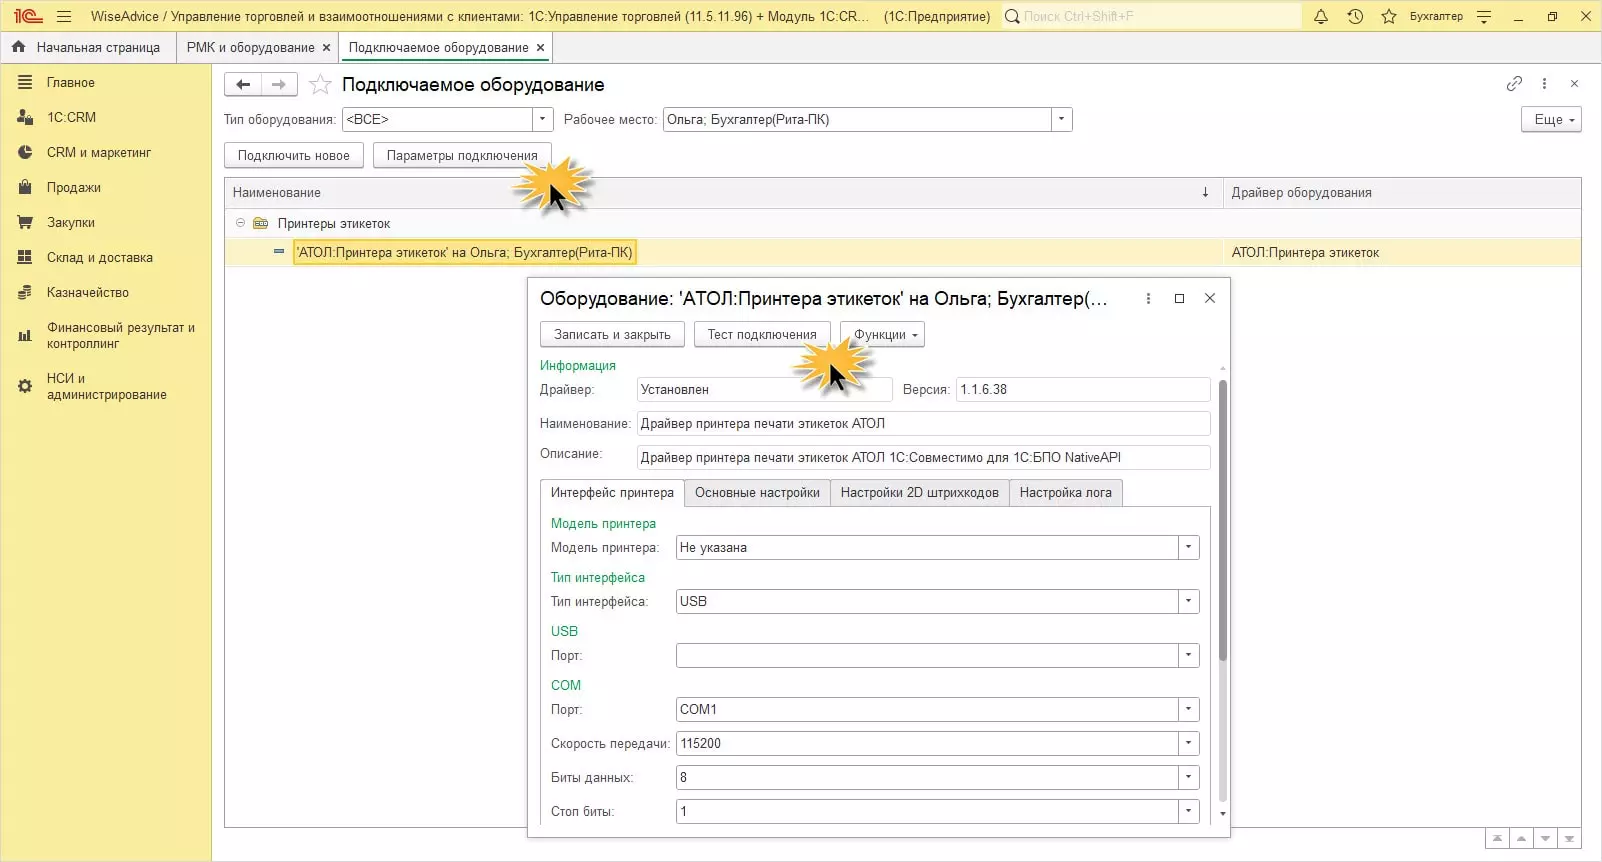Copy link to this form icon

[x=1514, y=84]
